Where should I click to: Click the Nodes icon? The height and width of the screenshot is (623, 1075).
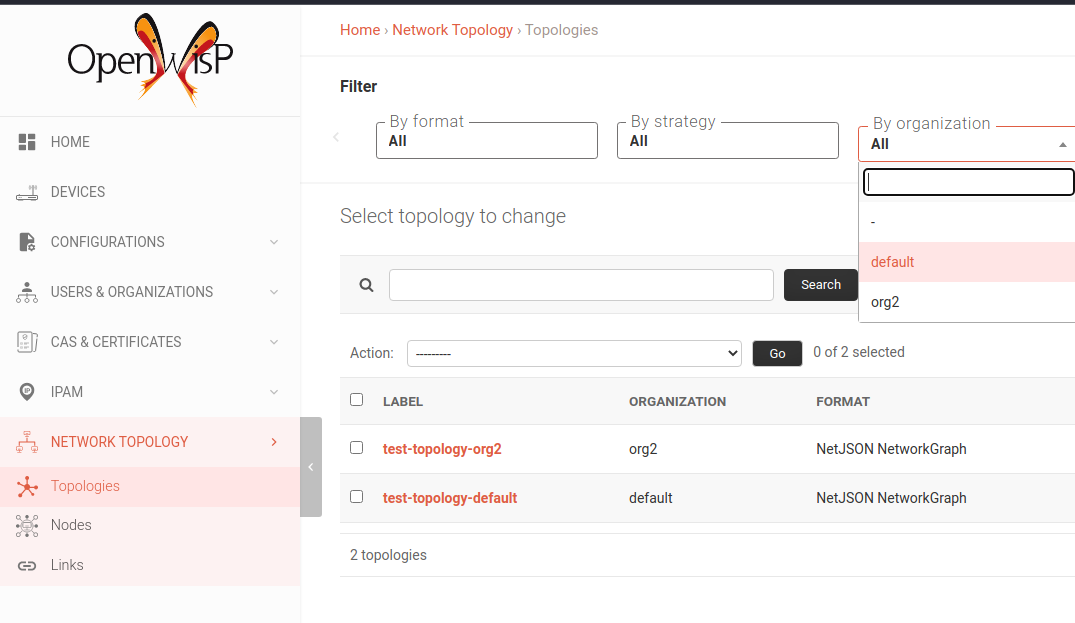click(x=27, y=524)
